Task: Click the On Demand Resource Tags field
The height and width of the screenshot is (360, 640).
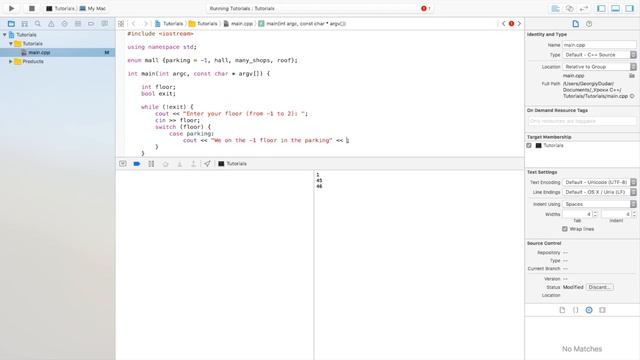Action: pyautogui.click(x=582, y=121)
